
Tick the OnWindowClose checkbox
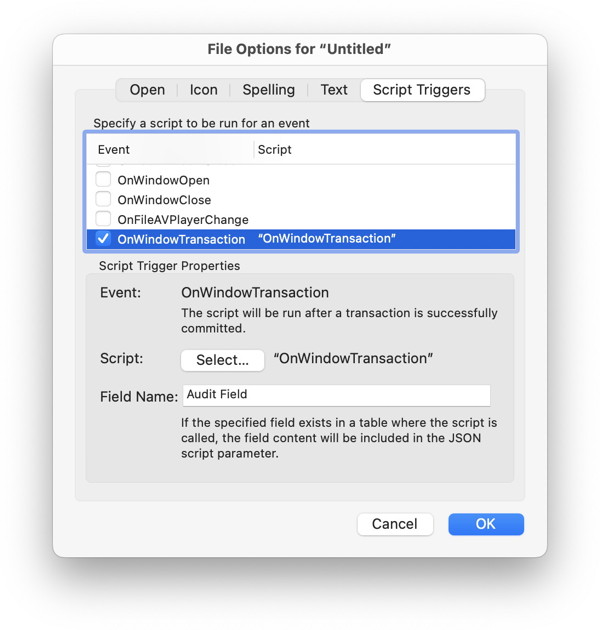click(x=103, y=200)
